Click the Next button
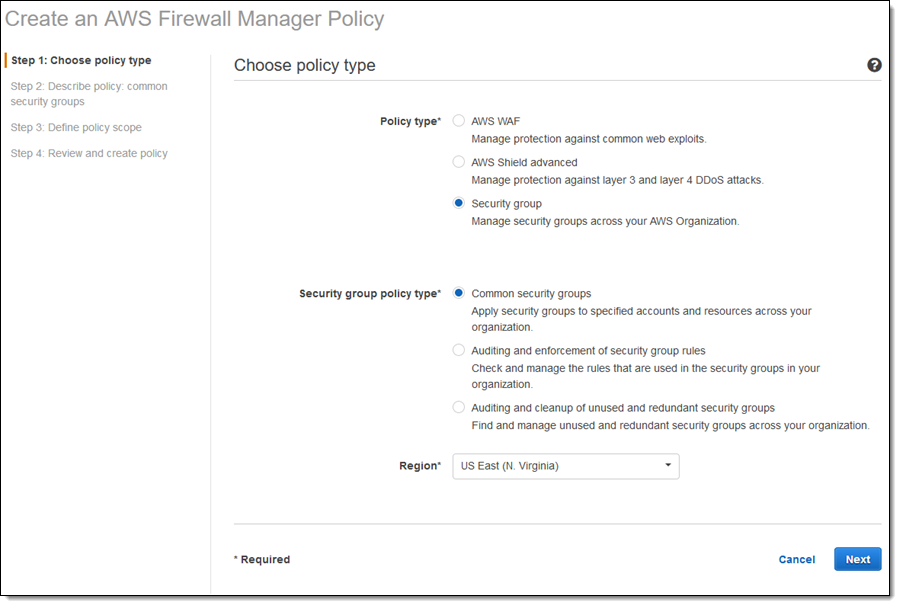Image resolution: width=900 pixels, height=606 pixels. 857,559
